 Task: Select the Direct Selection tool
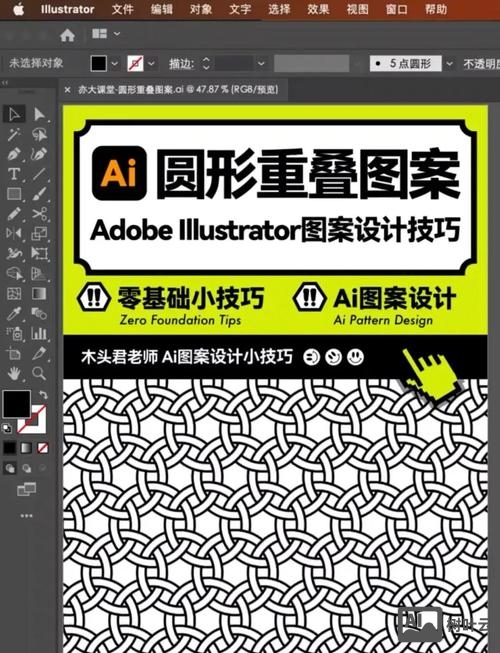pos(40,114)
